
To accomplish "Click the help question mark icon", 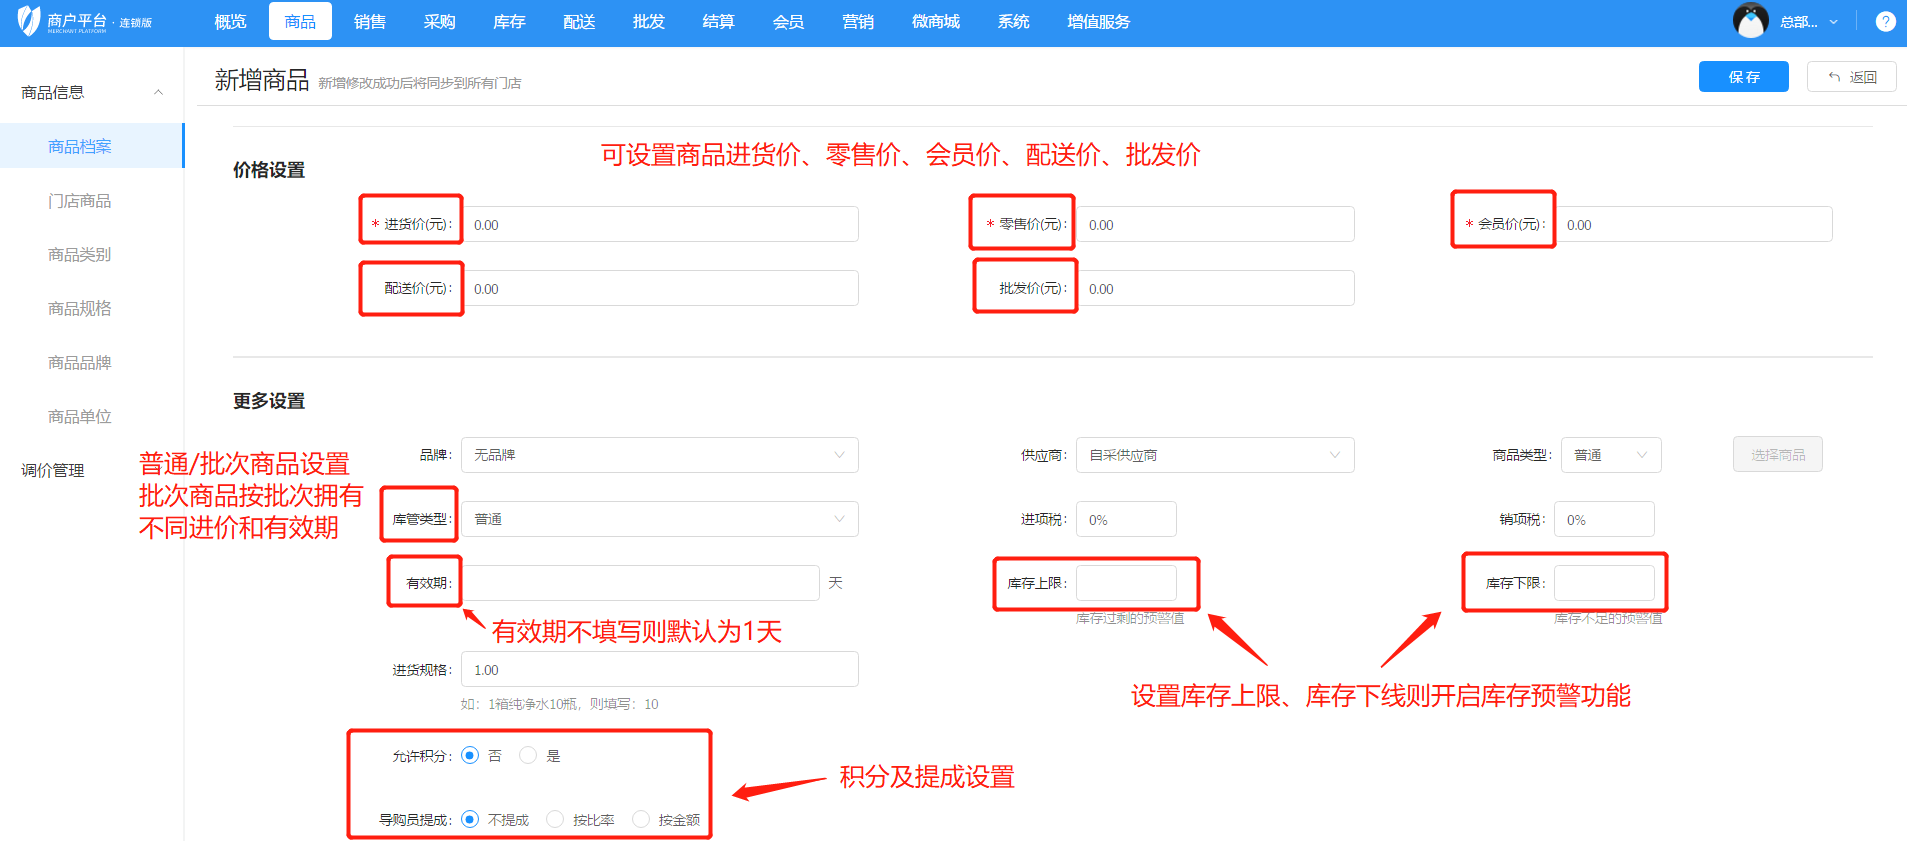I will pos(1885,22).
